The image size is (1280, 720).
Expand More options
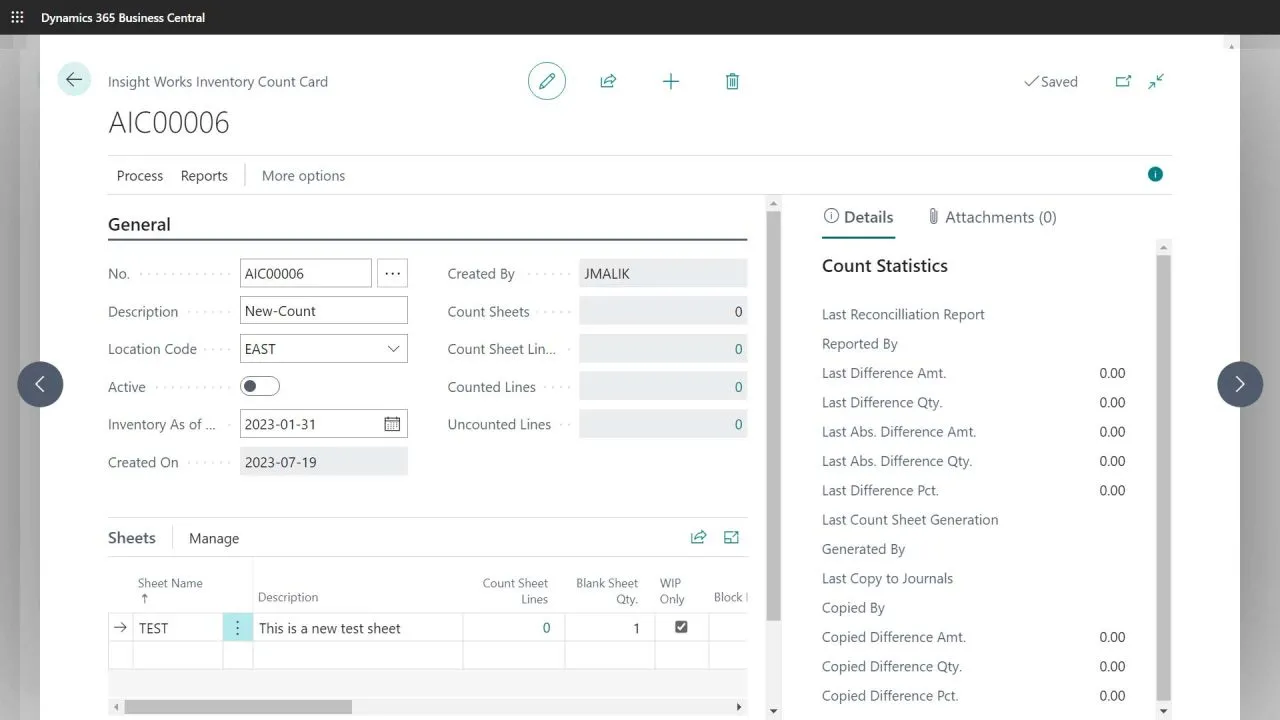tap(302, 175)
